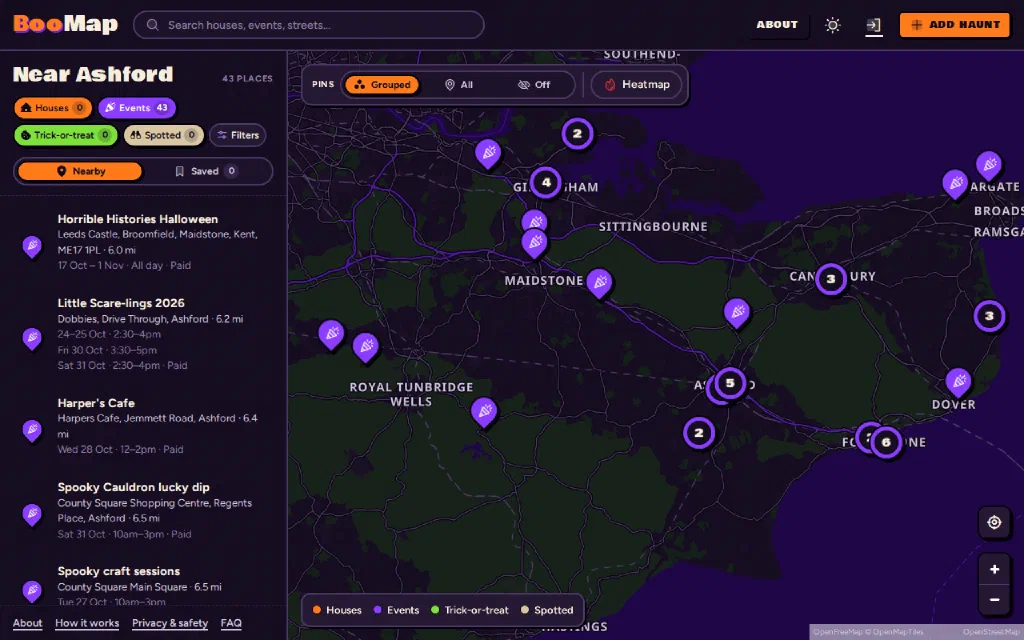Open the Horrible Histories Halloween listing
The image size is (1024, 640).
[143, 242]
